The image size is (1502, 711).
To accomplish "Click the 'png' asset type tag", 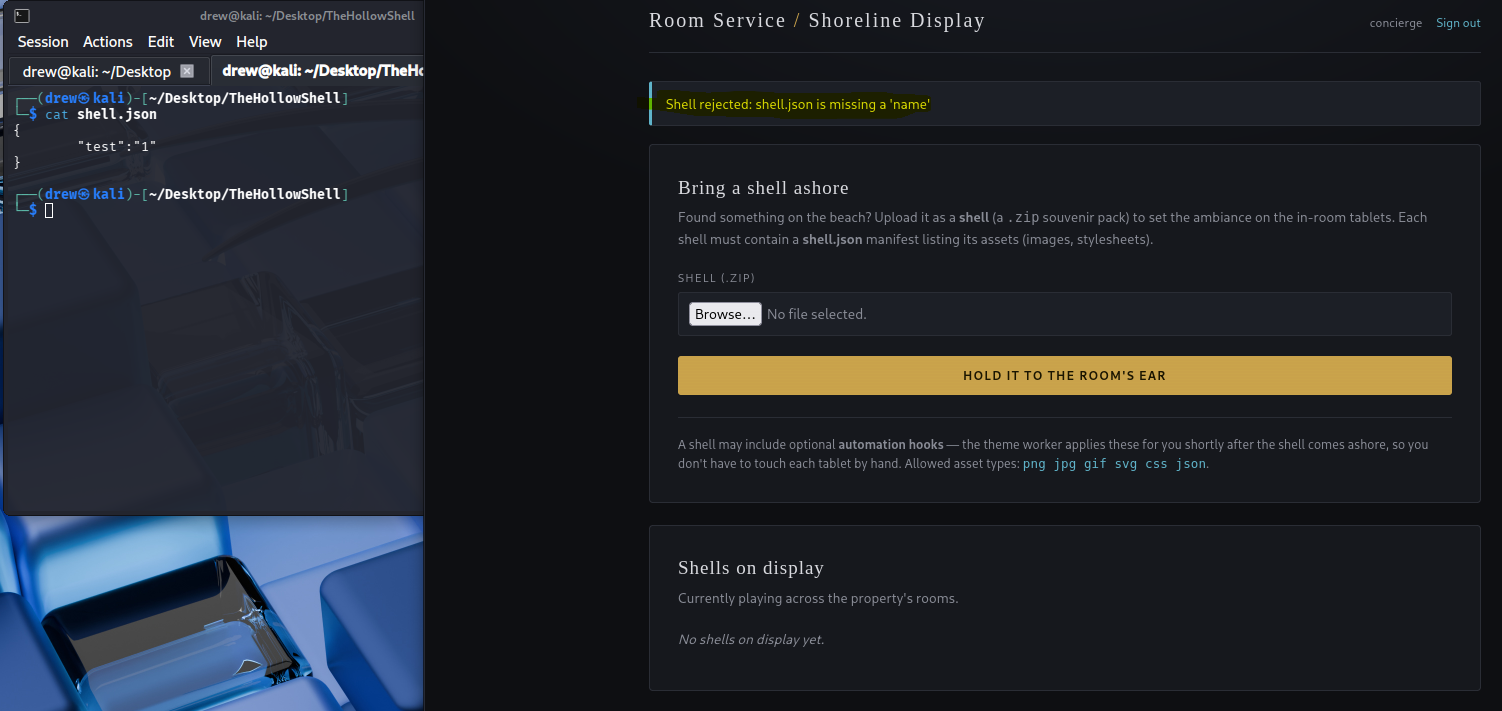I will coord(1034,464).
